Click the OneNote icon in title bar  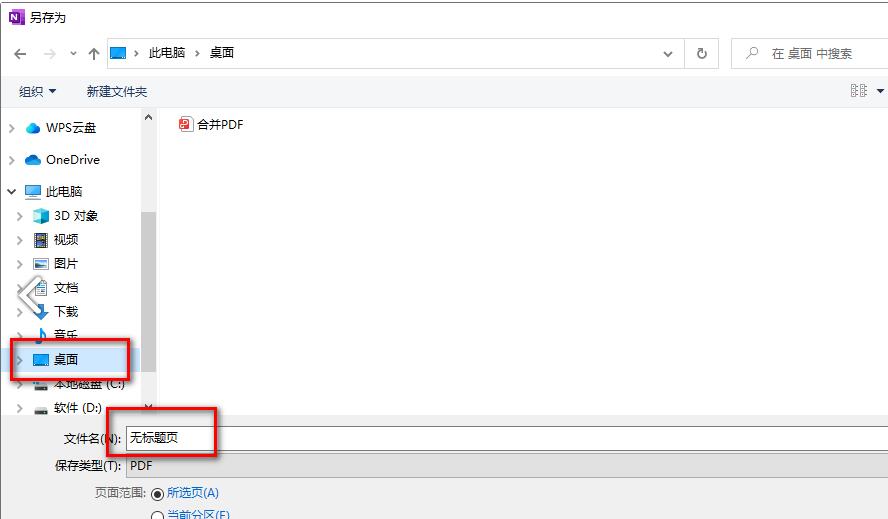click(x=16, y=18)
